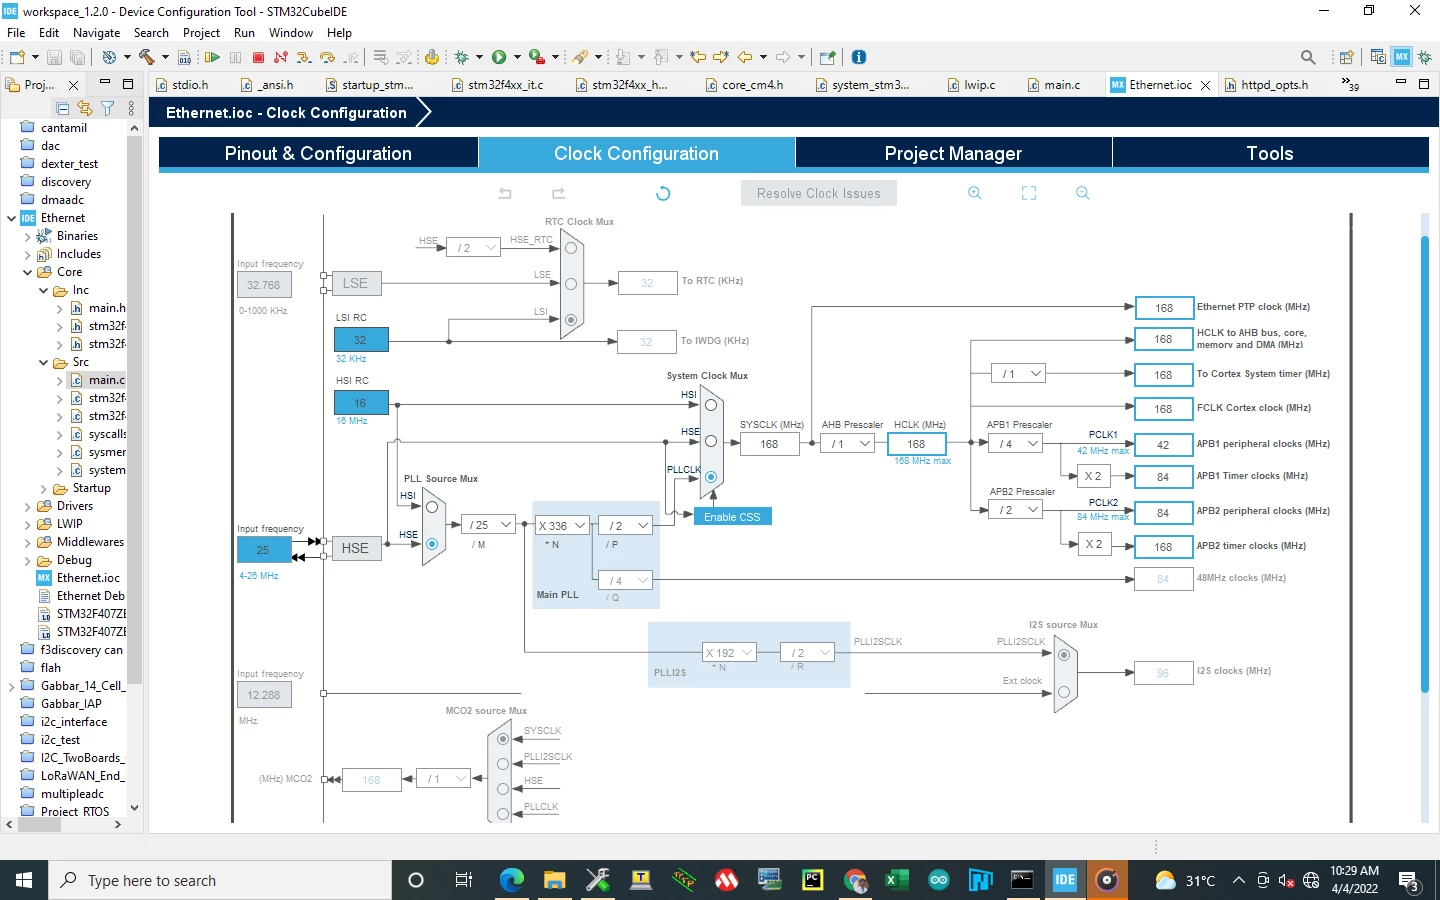
Task: Select HSE in System Clock Mux
Action: click(711, 441)
